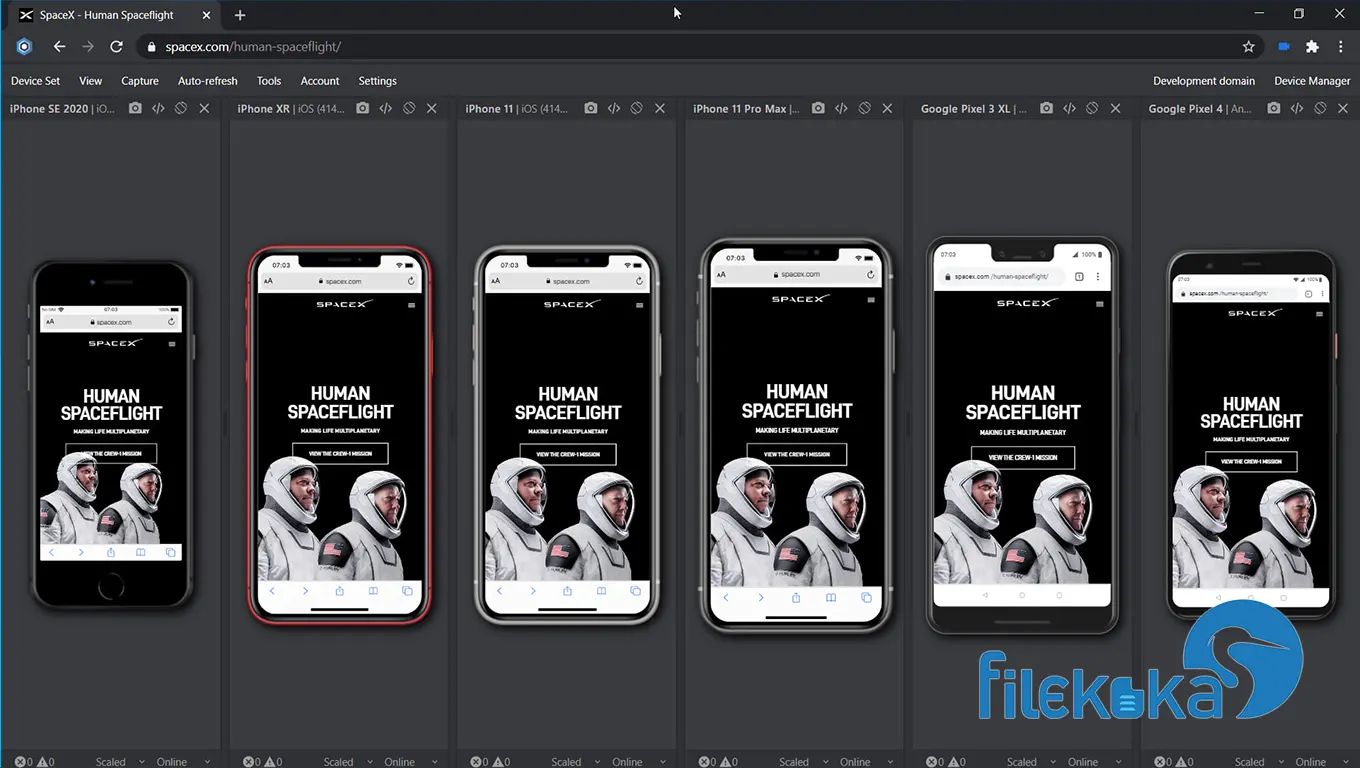The width and height of the screenshot is (1360, 768).
Task: Open the Account menu
Action: click(320, 81)
